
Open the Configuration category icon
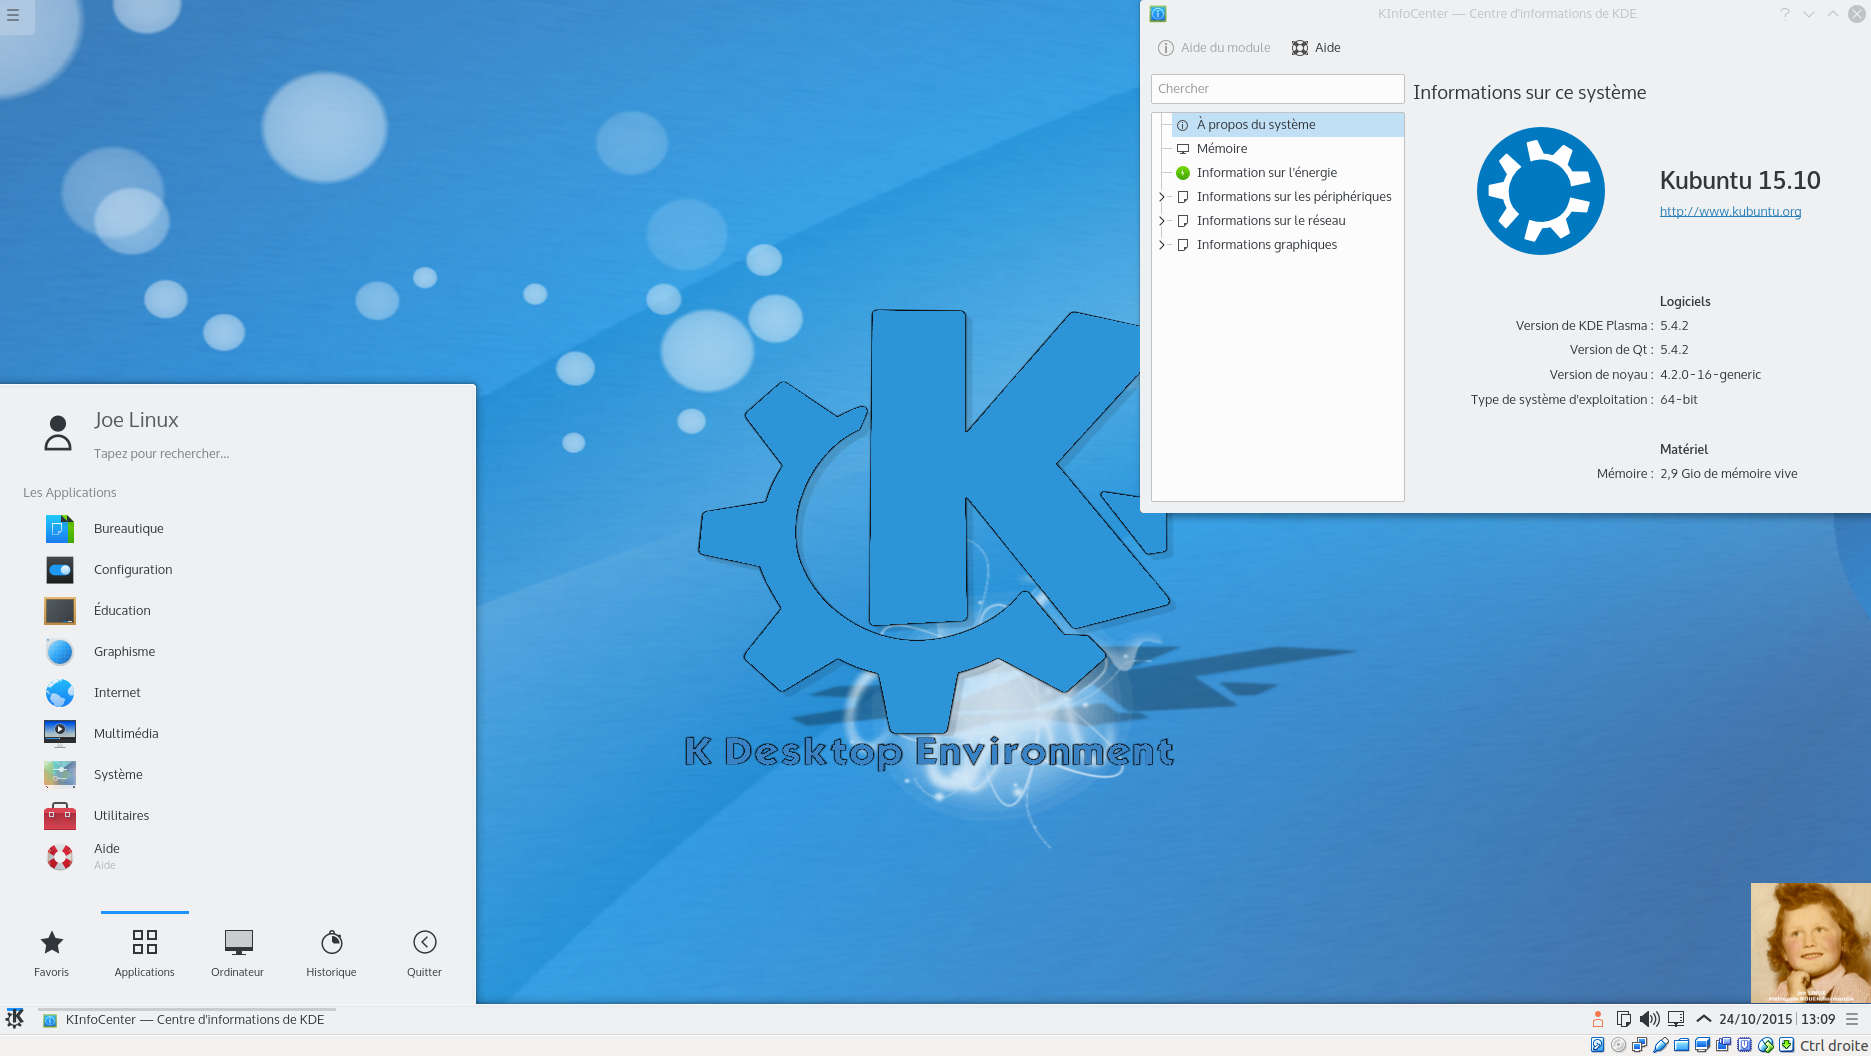point(60,570)
